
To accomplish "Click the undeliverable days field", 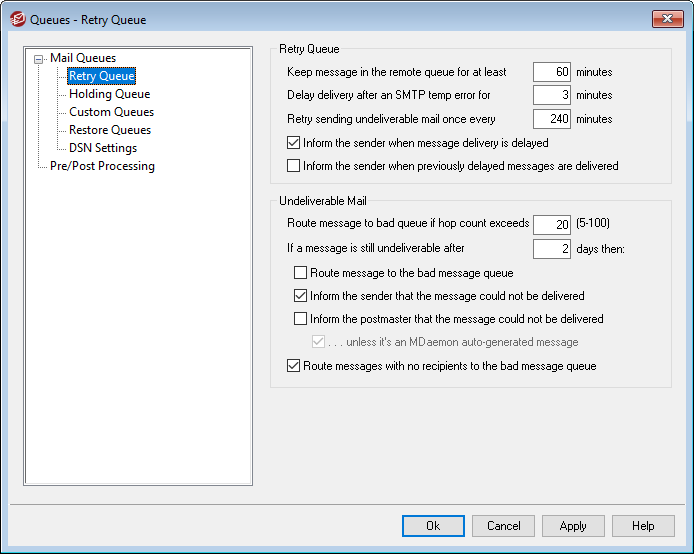I will coord(551,249).
